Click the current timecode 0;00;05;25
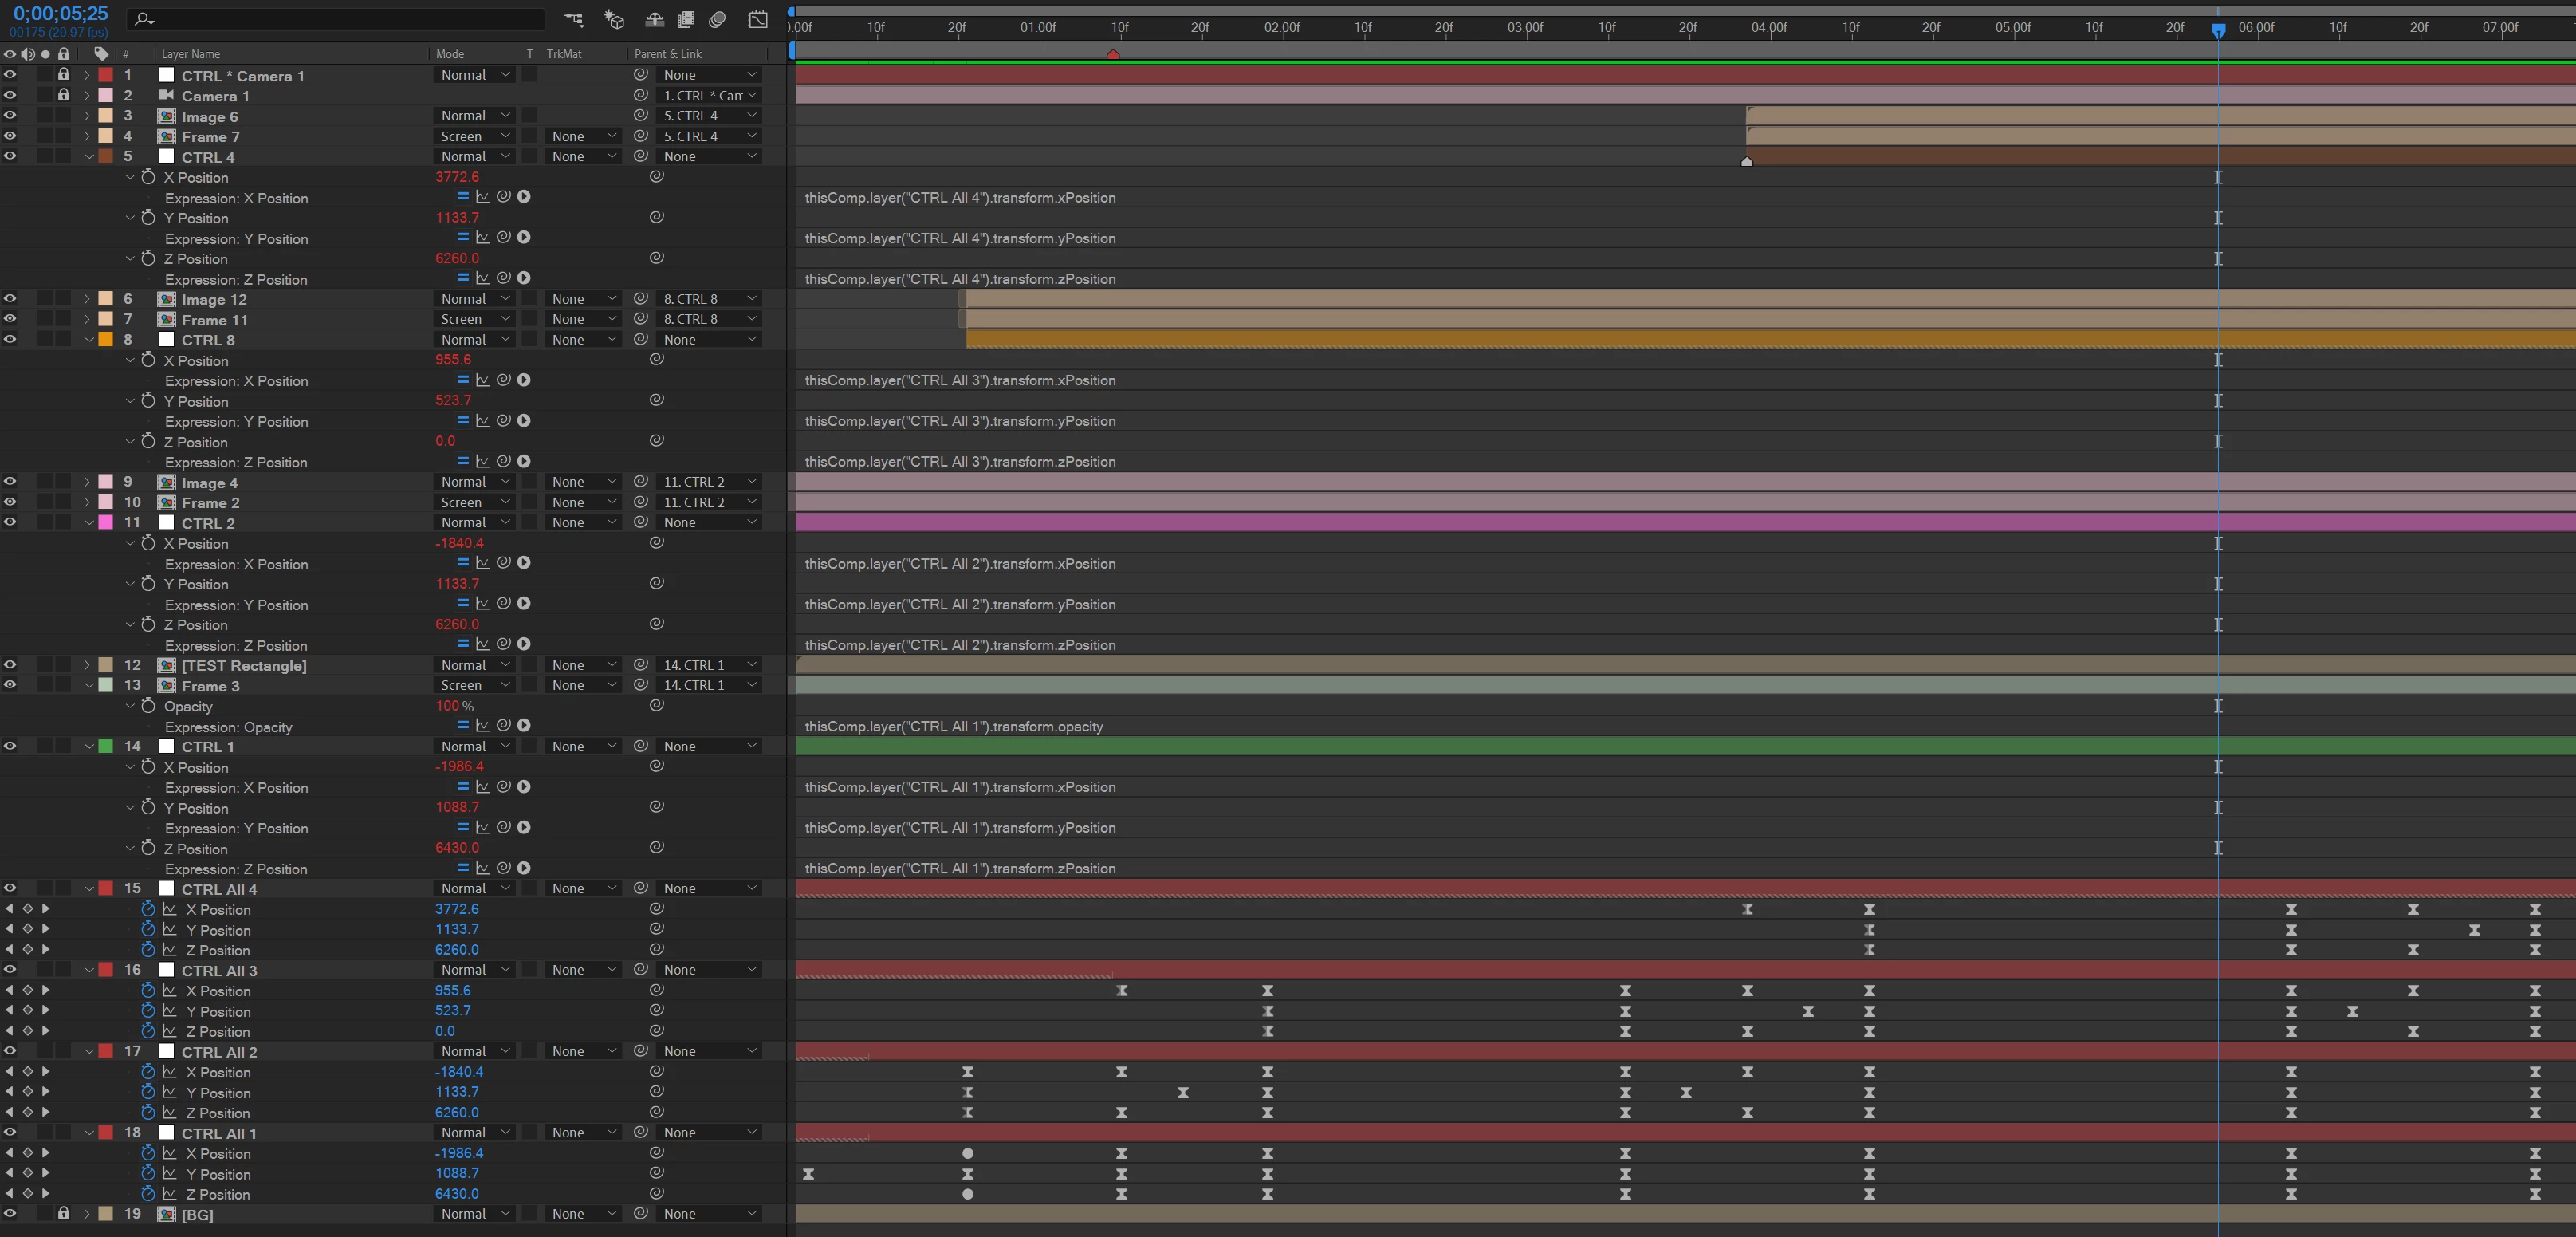 click(x=60, y=14)
